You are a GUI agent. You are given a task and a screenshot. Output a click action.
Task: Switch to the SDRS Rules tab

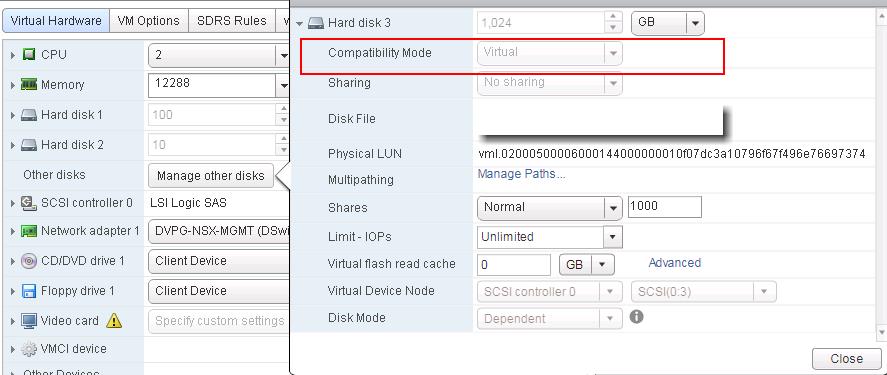(231, 21)
